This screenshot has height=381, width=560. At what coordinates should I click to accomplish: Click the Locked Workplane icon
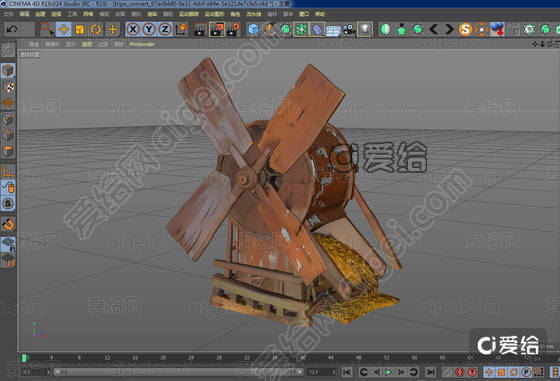(x=8, y=244)
